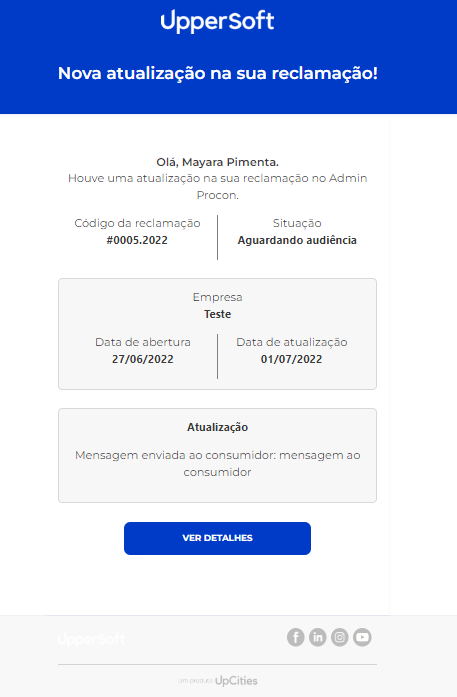Click the UpCities logo in footer

pyautogui.click(x=236, y=681)
